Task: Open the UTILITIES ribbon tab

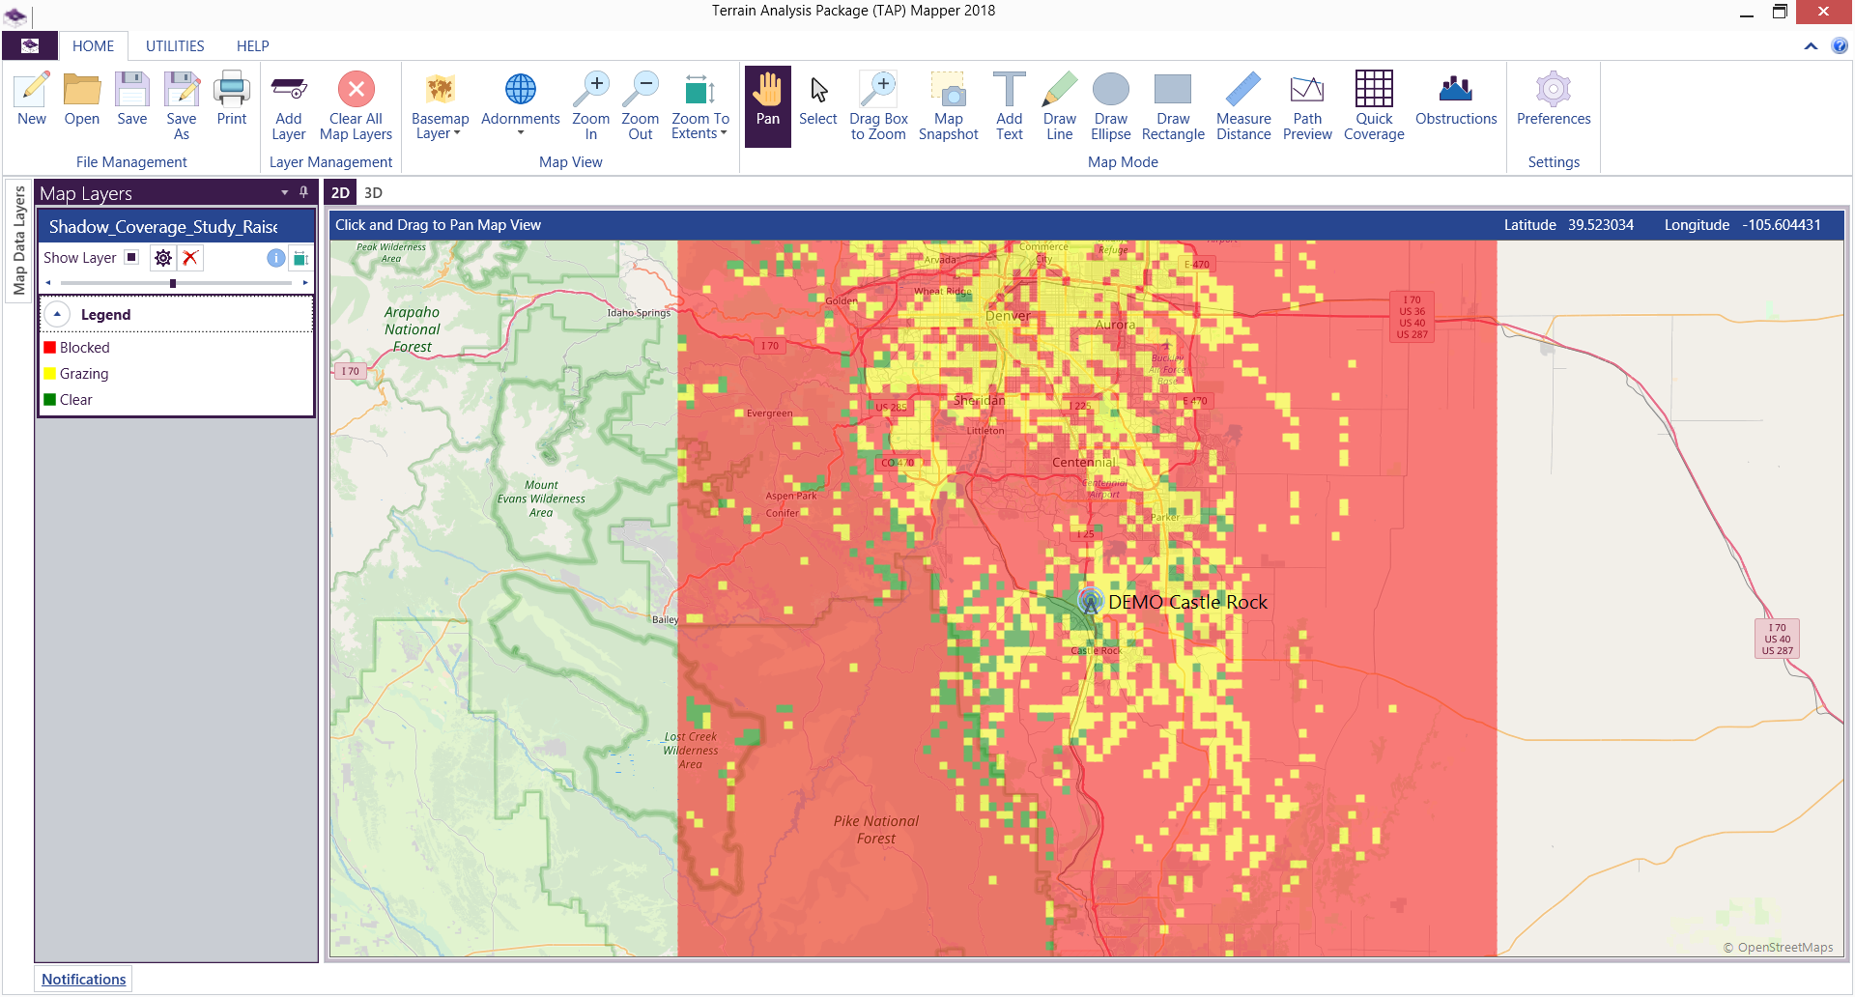Action: (174, 46)
